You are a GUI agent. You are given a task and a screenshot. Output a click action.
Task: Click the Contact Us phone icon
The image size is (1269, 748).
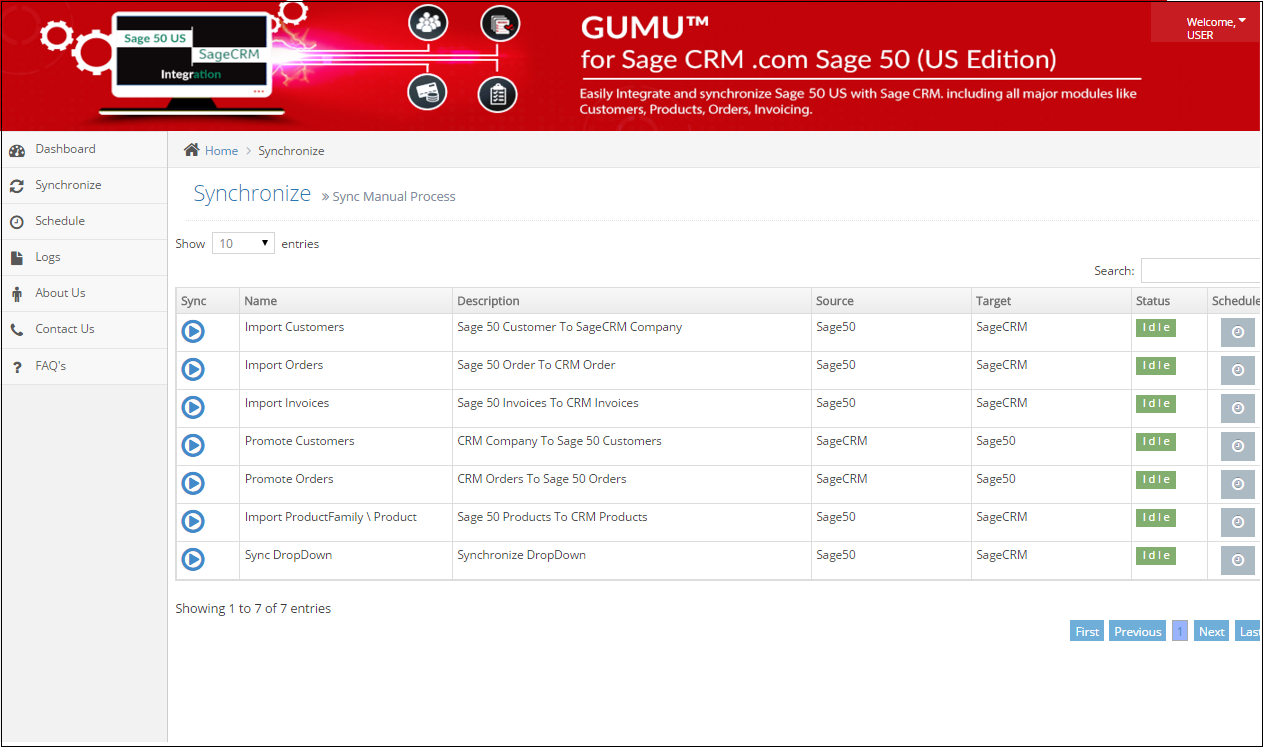point(16,330)
